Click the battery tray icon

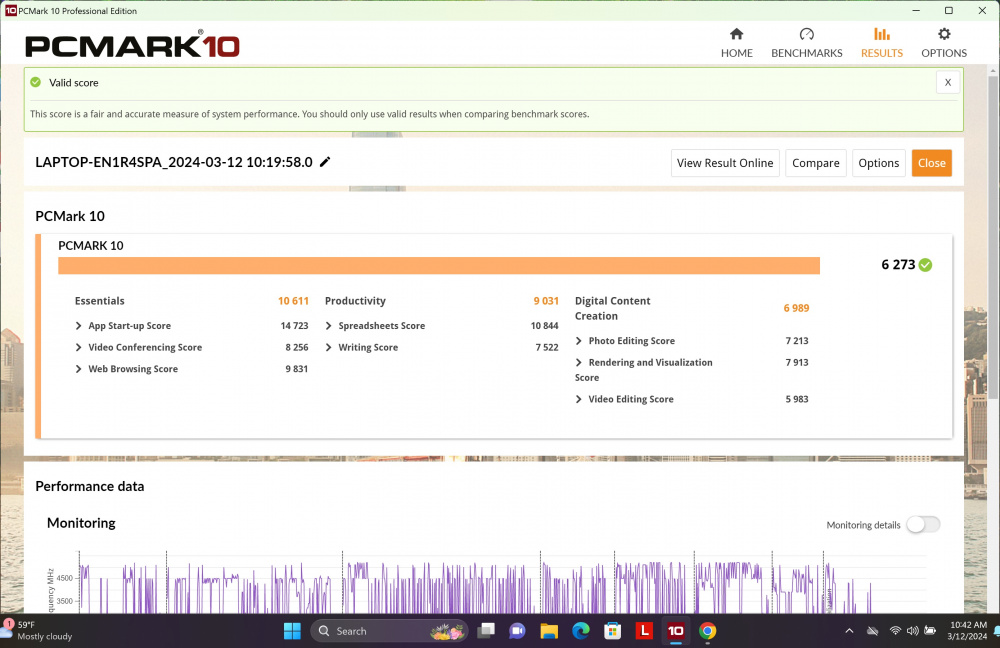(x=930, y=631)
